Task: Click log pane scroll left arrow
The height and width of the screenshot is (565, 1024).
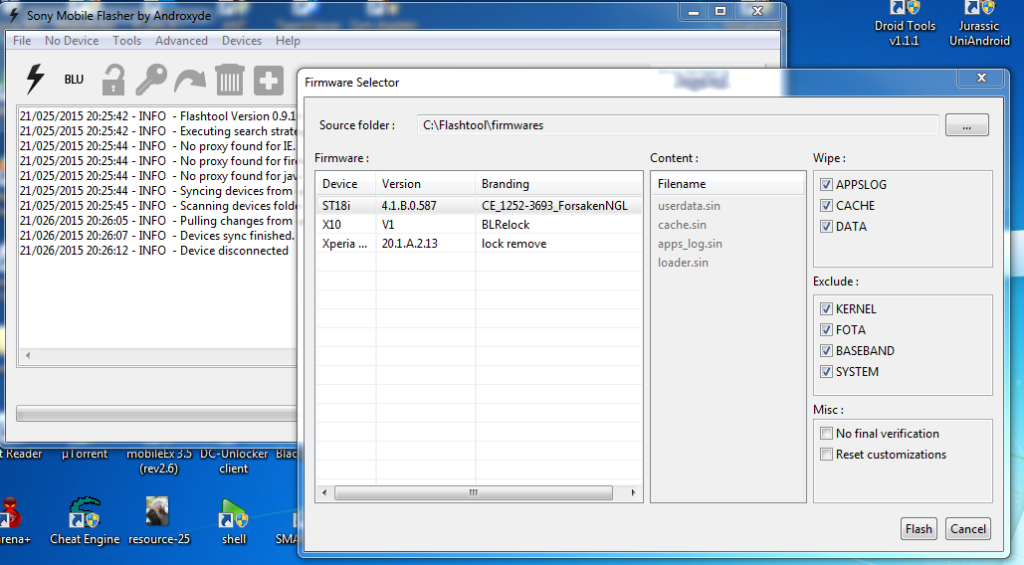Action: tap(27, 355)
